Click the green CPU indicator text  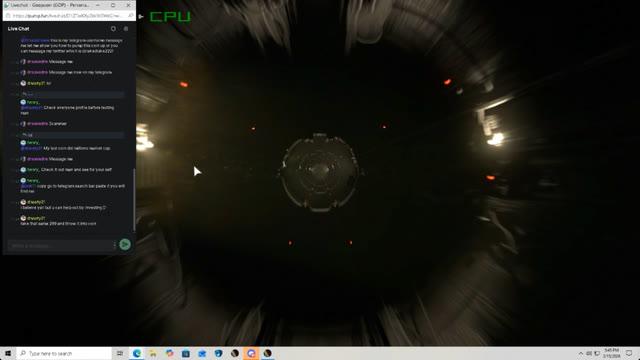point(170,17)
